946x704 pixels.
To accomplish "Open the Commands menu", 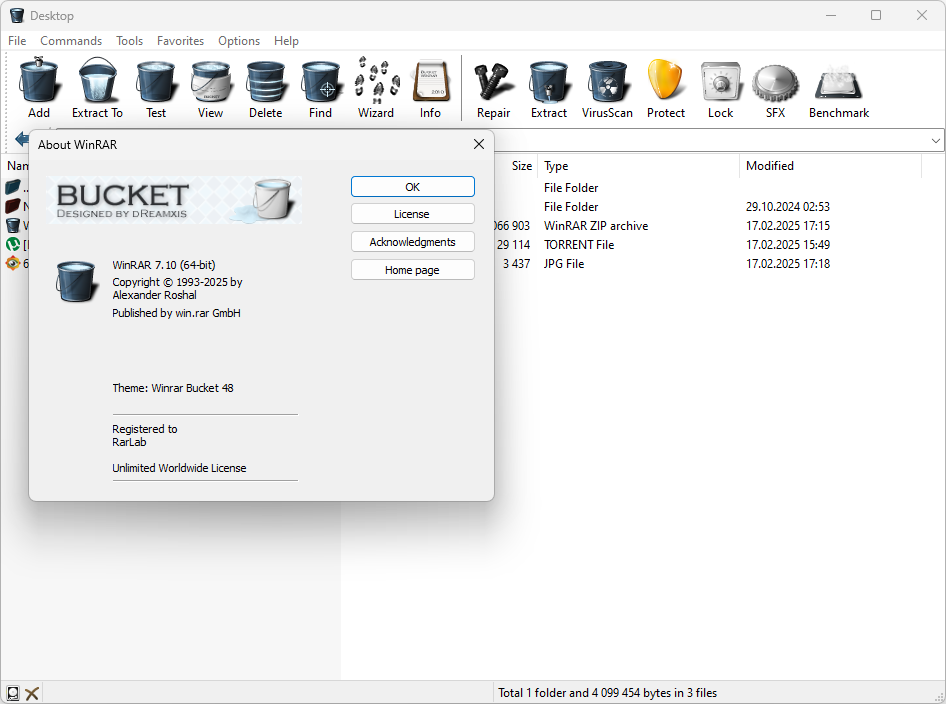I will click(x=71, y=40).
